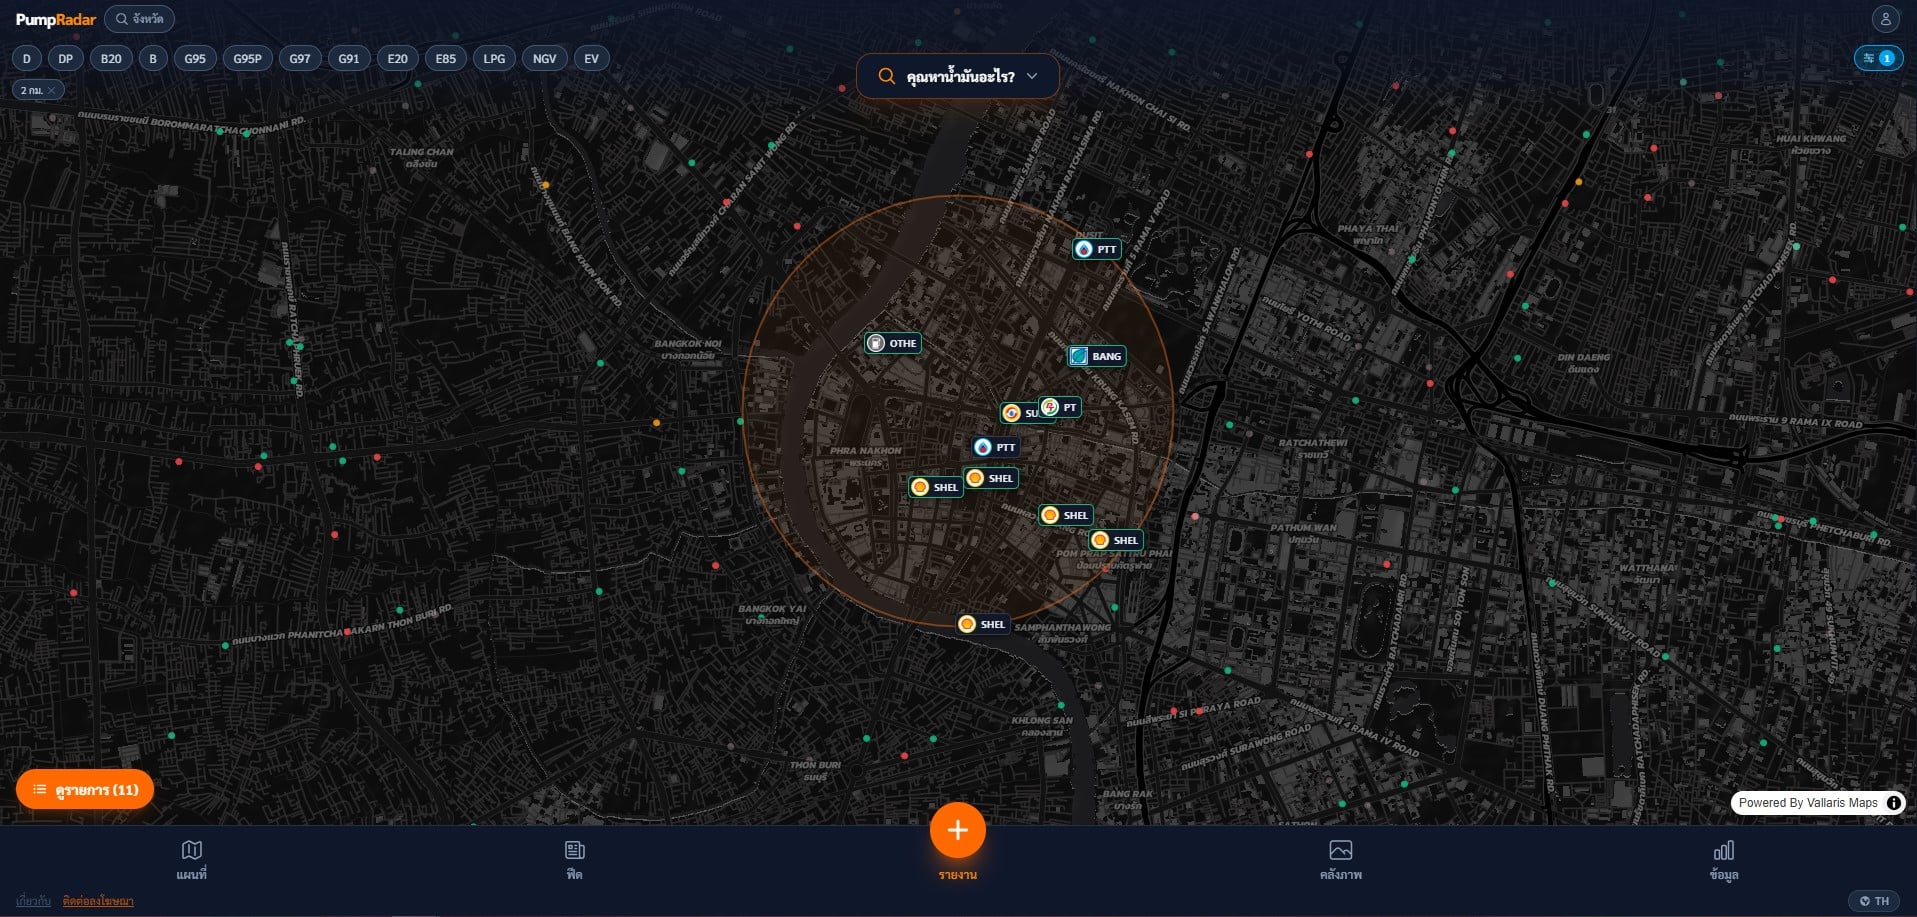Toggle the E20 fuel filter chip

point(397,58)
